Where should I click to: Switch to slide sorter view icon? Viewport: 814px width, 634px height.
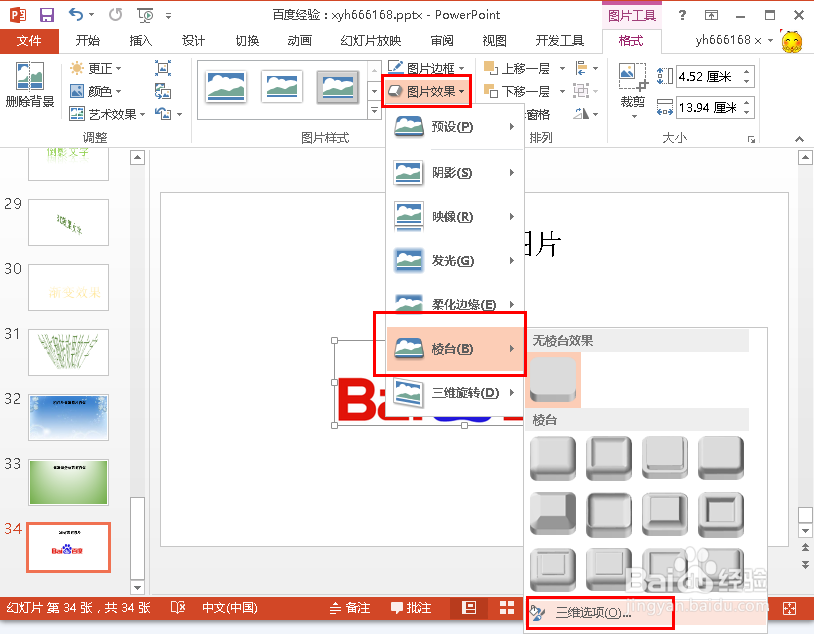pos(507,608)
